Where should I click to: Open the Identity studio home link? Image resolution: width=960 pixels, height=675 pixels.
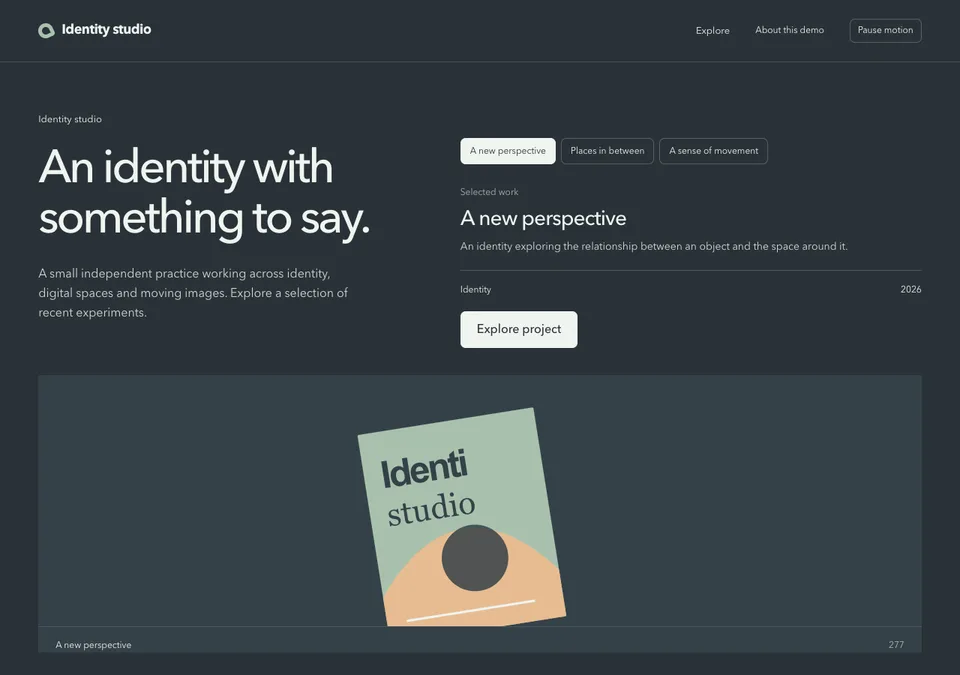click(x=94, y=30)
